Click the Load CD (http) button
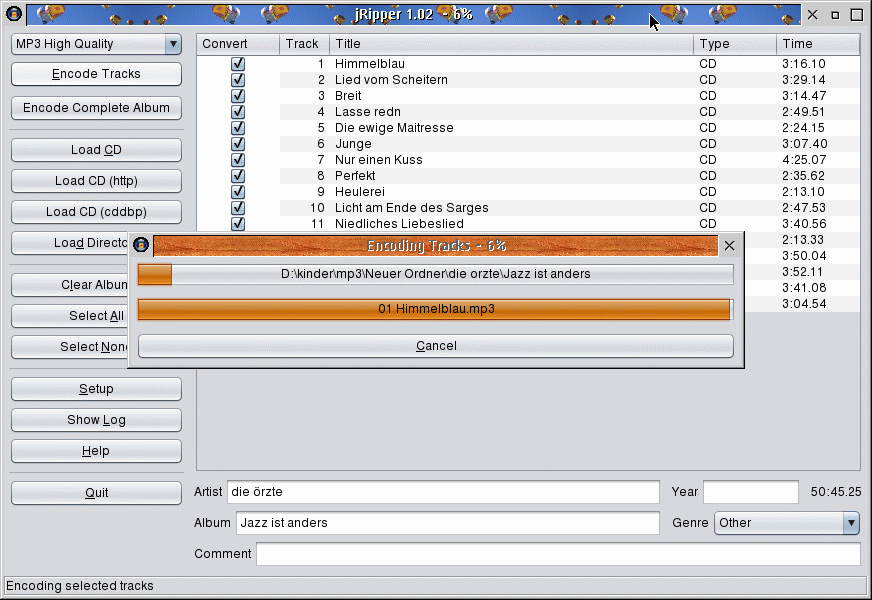 tap(96, 181)
